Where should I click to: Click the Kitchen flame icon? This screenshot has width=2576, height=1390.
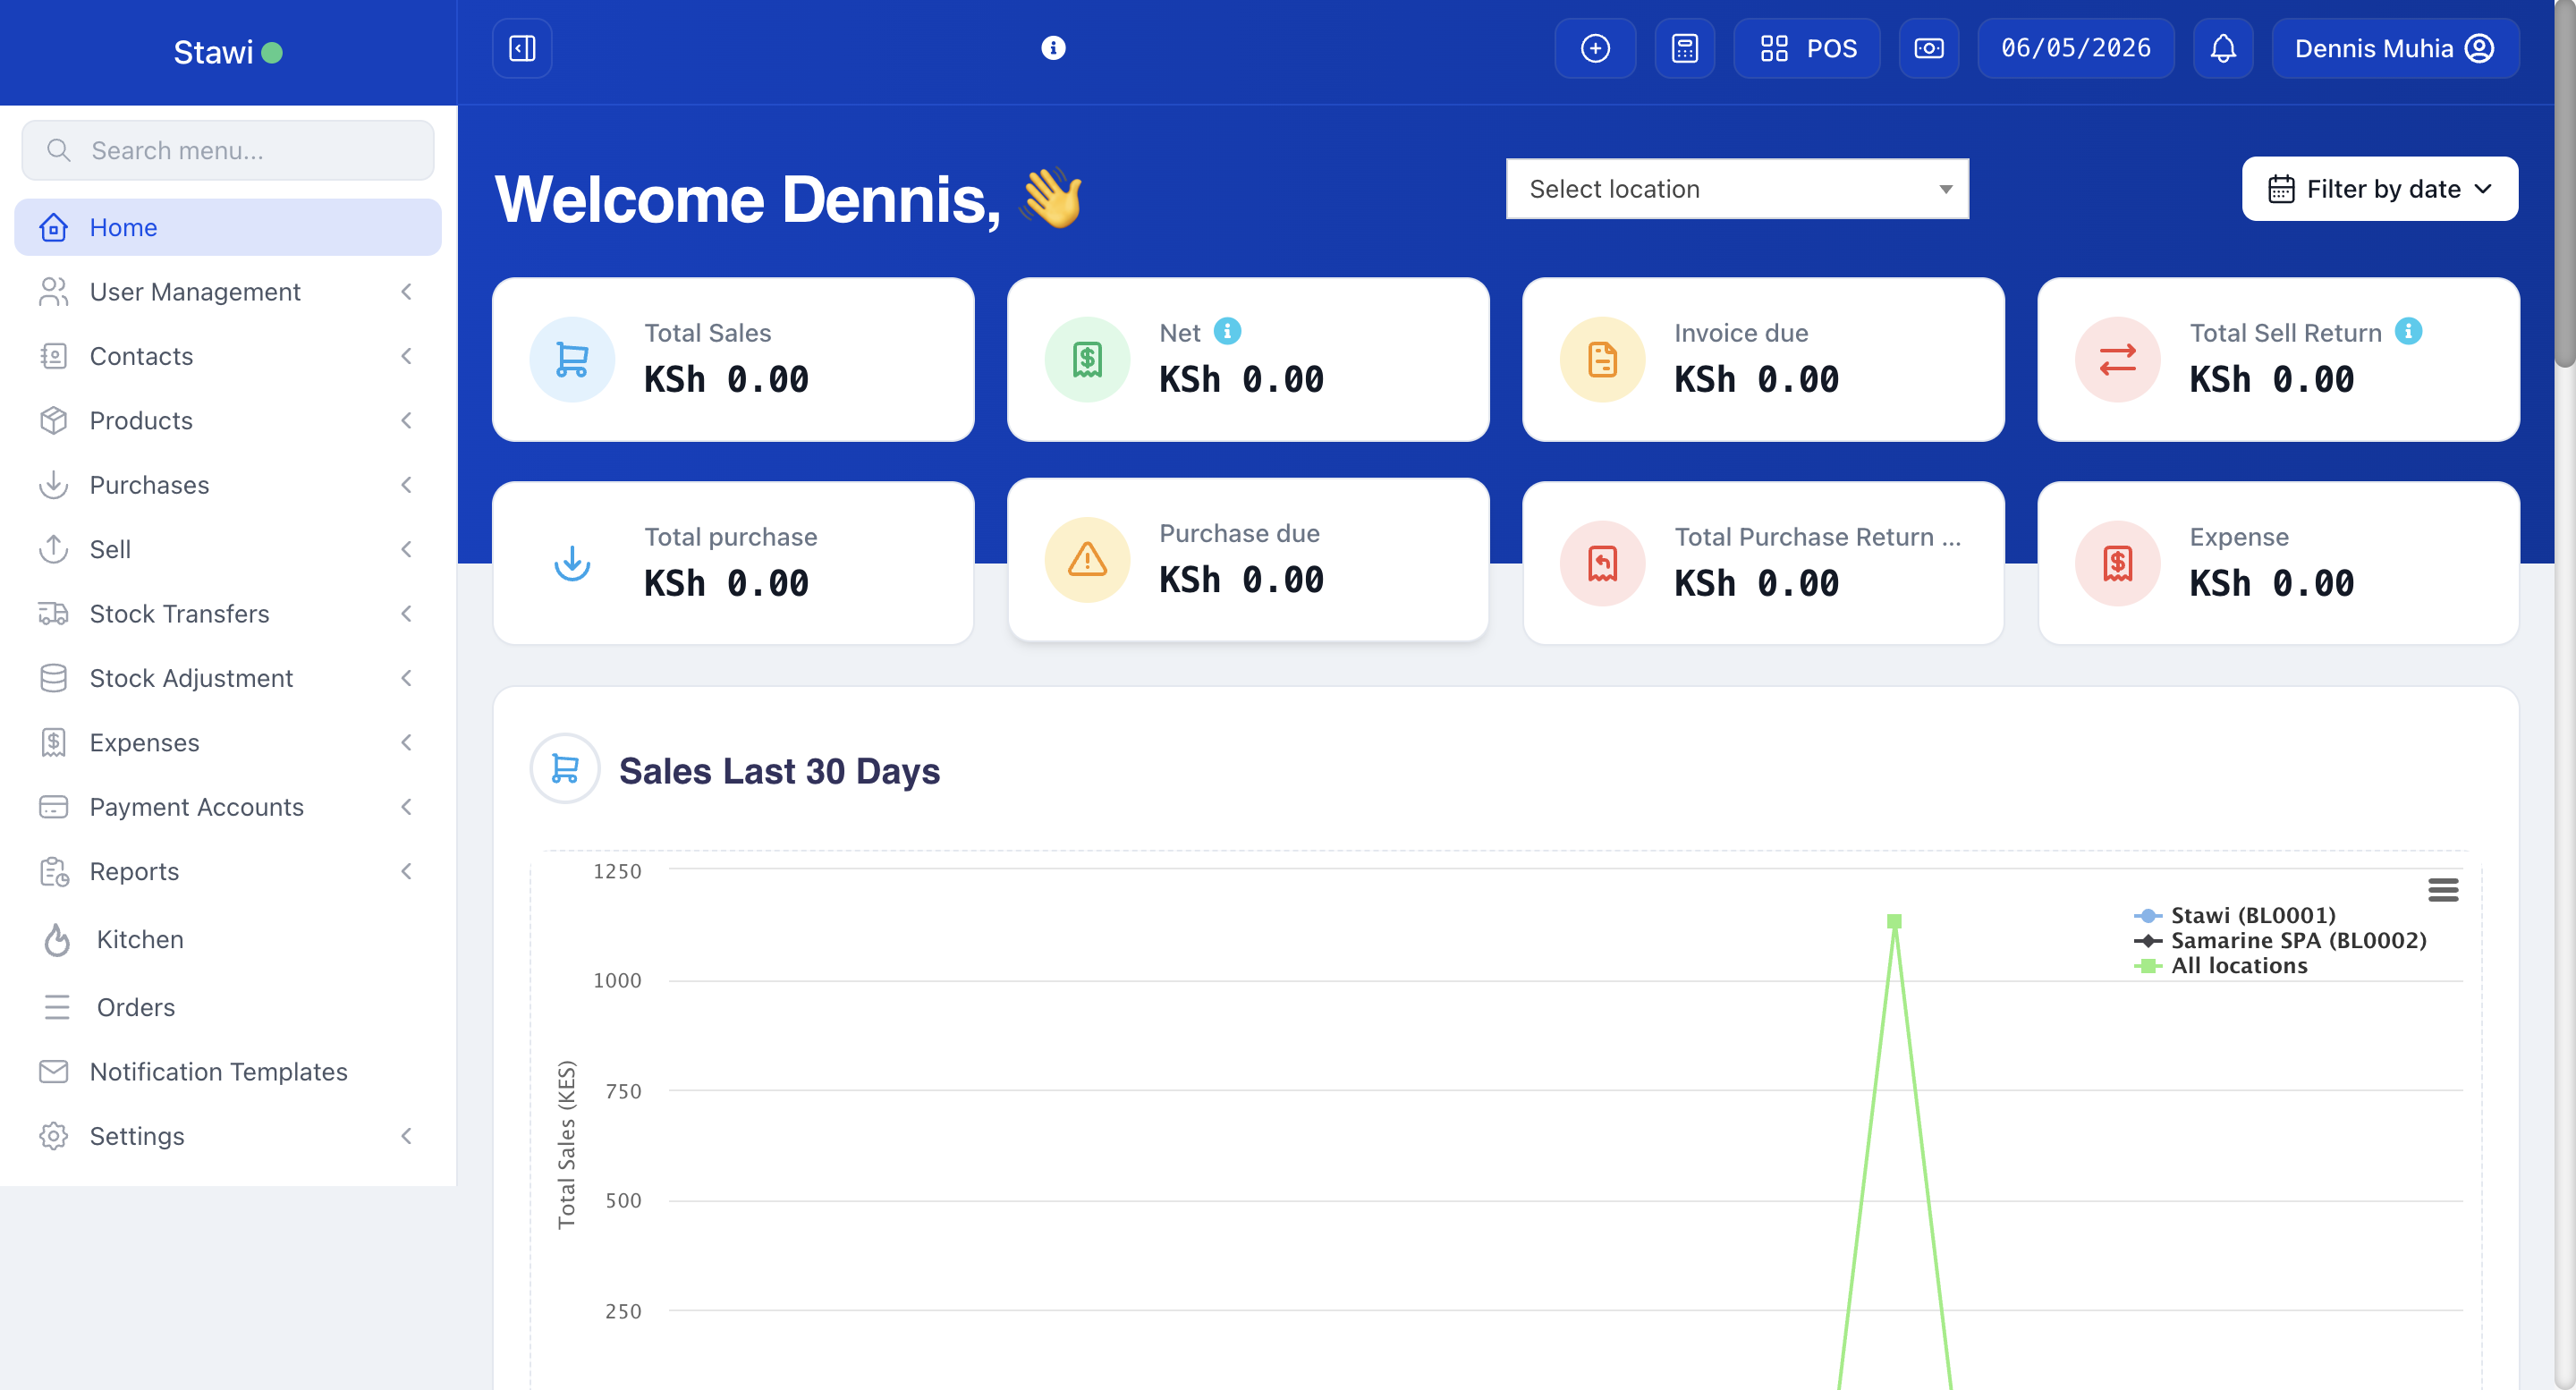click(57, 939)
